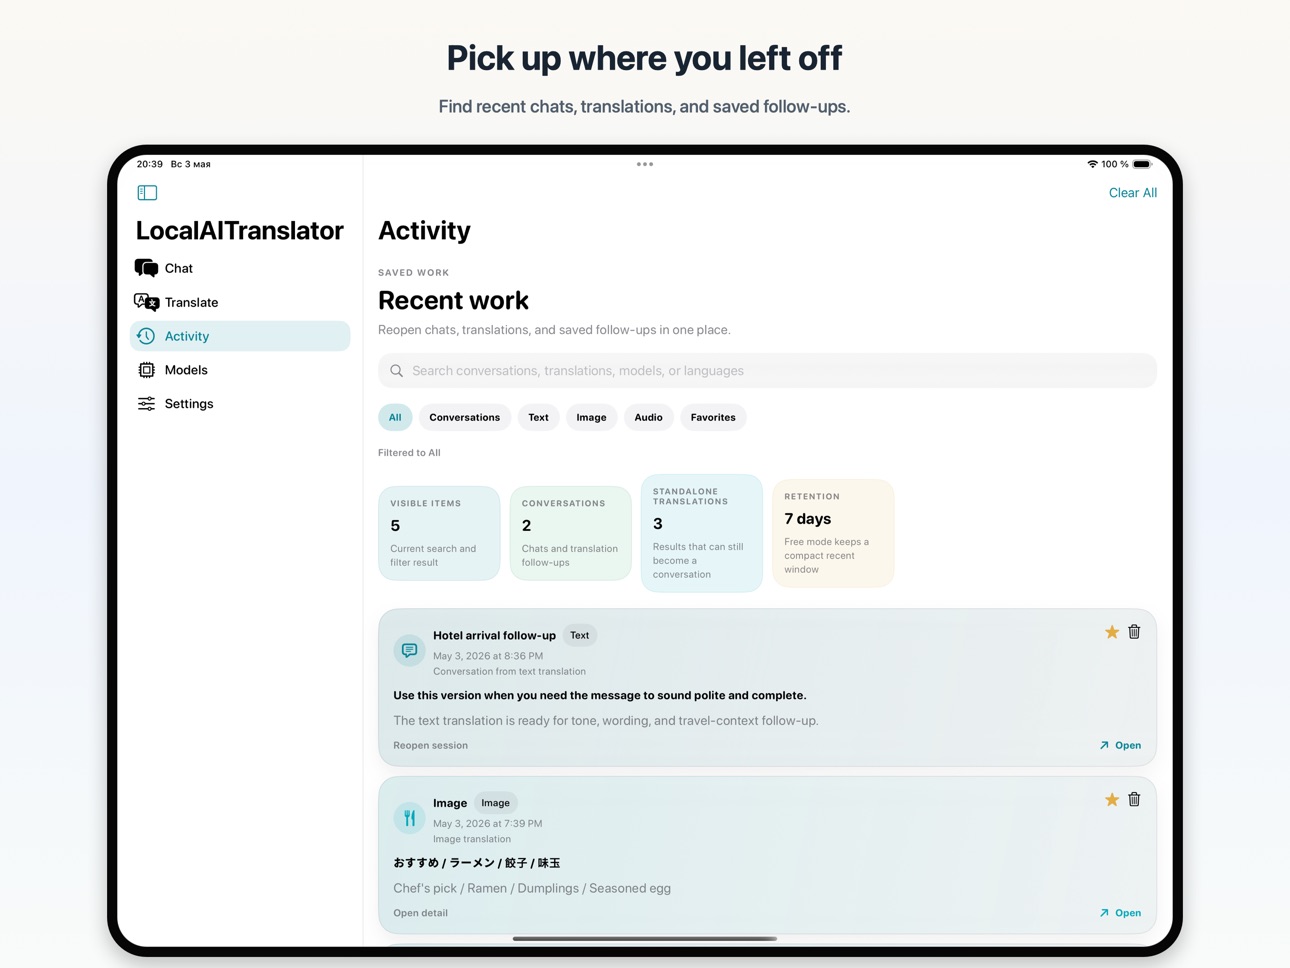Click the 'Chef's pick / Ramen' translation text
The width and height of the screenshot is (1290, 968).
(x=532, y=888)
